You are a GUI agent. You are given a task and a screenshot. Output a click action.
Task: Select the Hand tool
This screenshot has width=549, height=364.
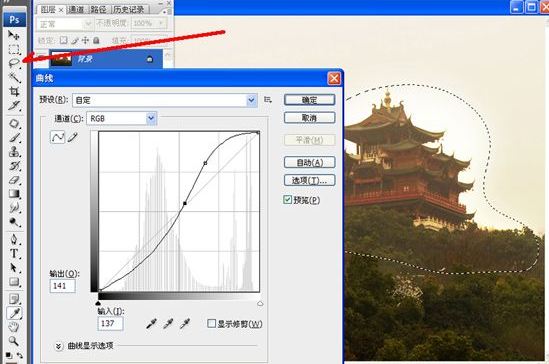(x=14, y=327)
